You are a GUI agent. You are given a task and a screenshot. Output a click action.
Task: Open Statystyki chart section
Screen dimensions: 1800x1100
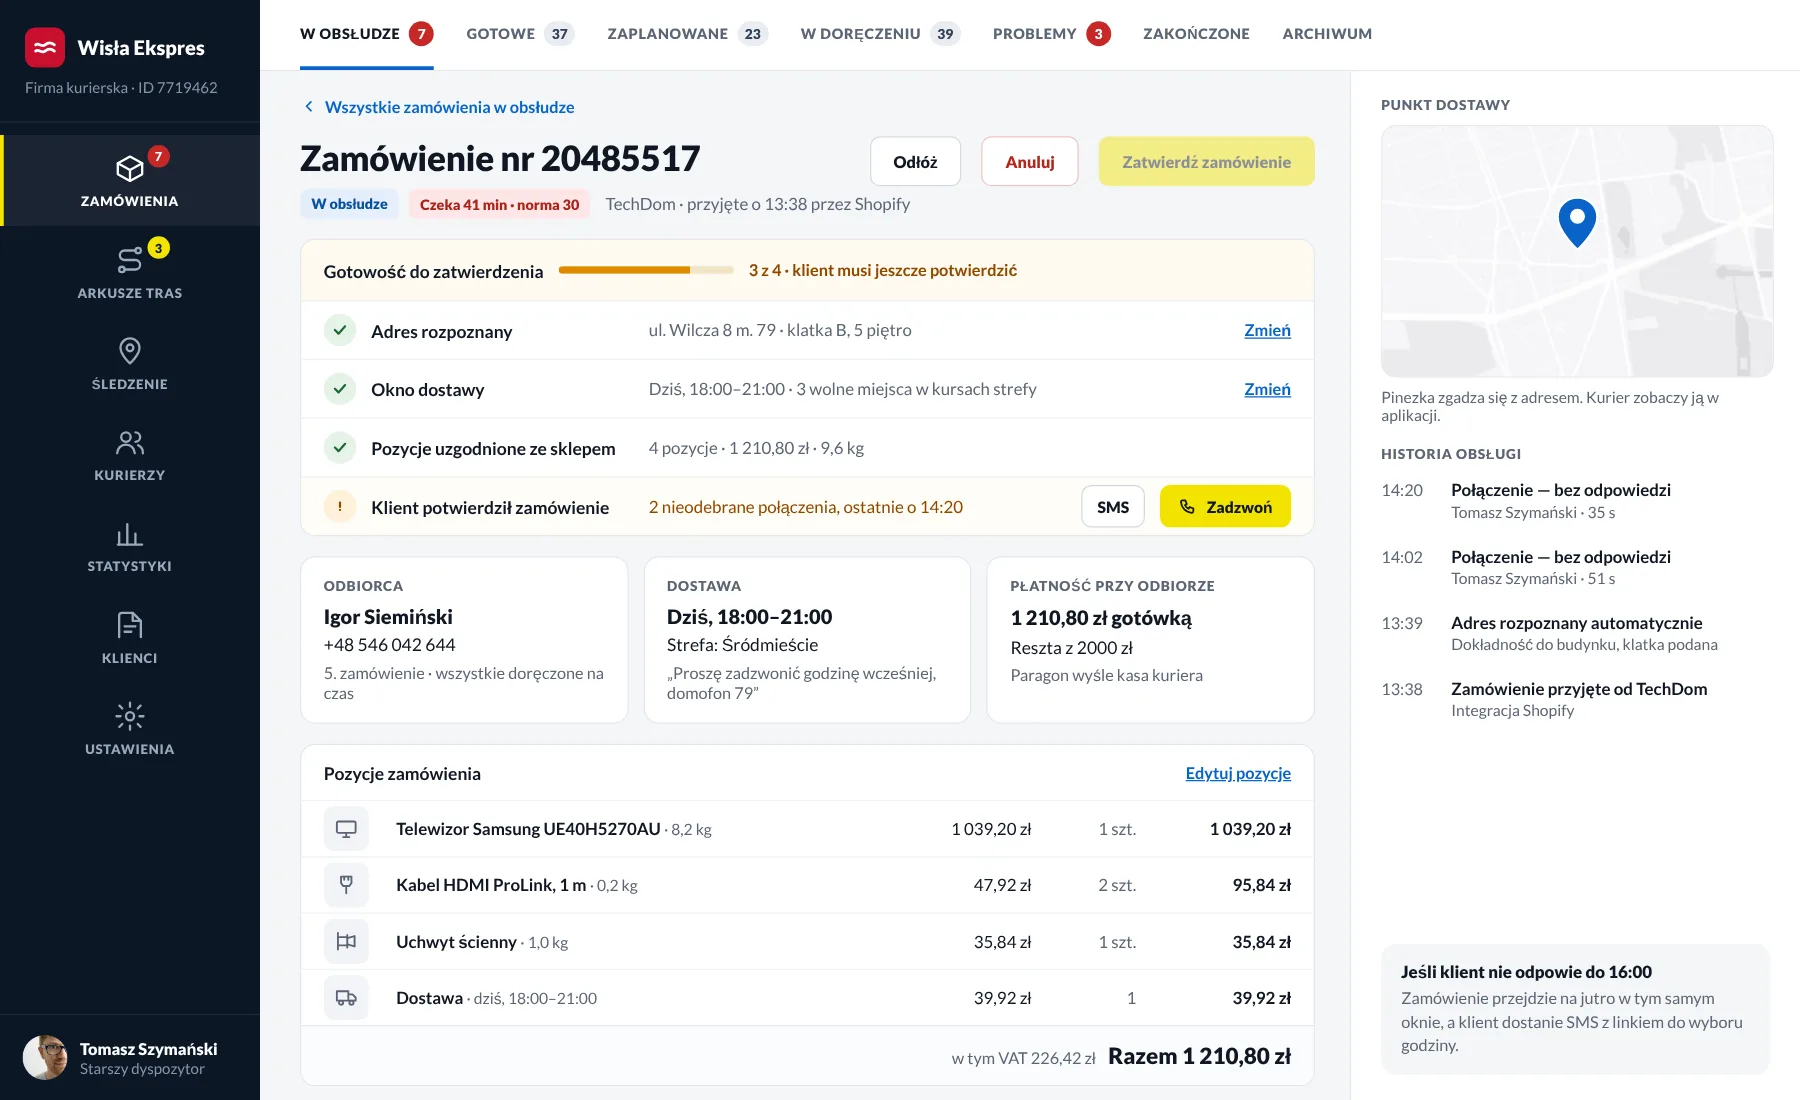click(x=130, y=545)
